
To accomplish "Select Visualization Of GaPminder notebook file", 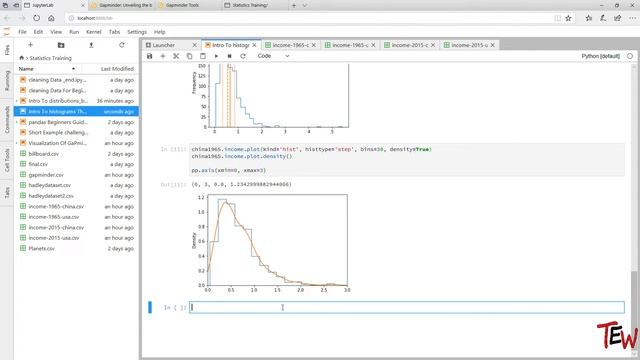I will tap(77, 143).
